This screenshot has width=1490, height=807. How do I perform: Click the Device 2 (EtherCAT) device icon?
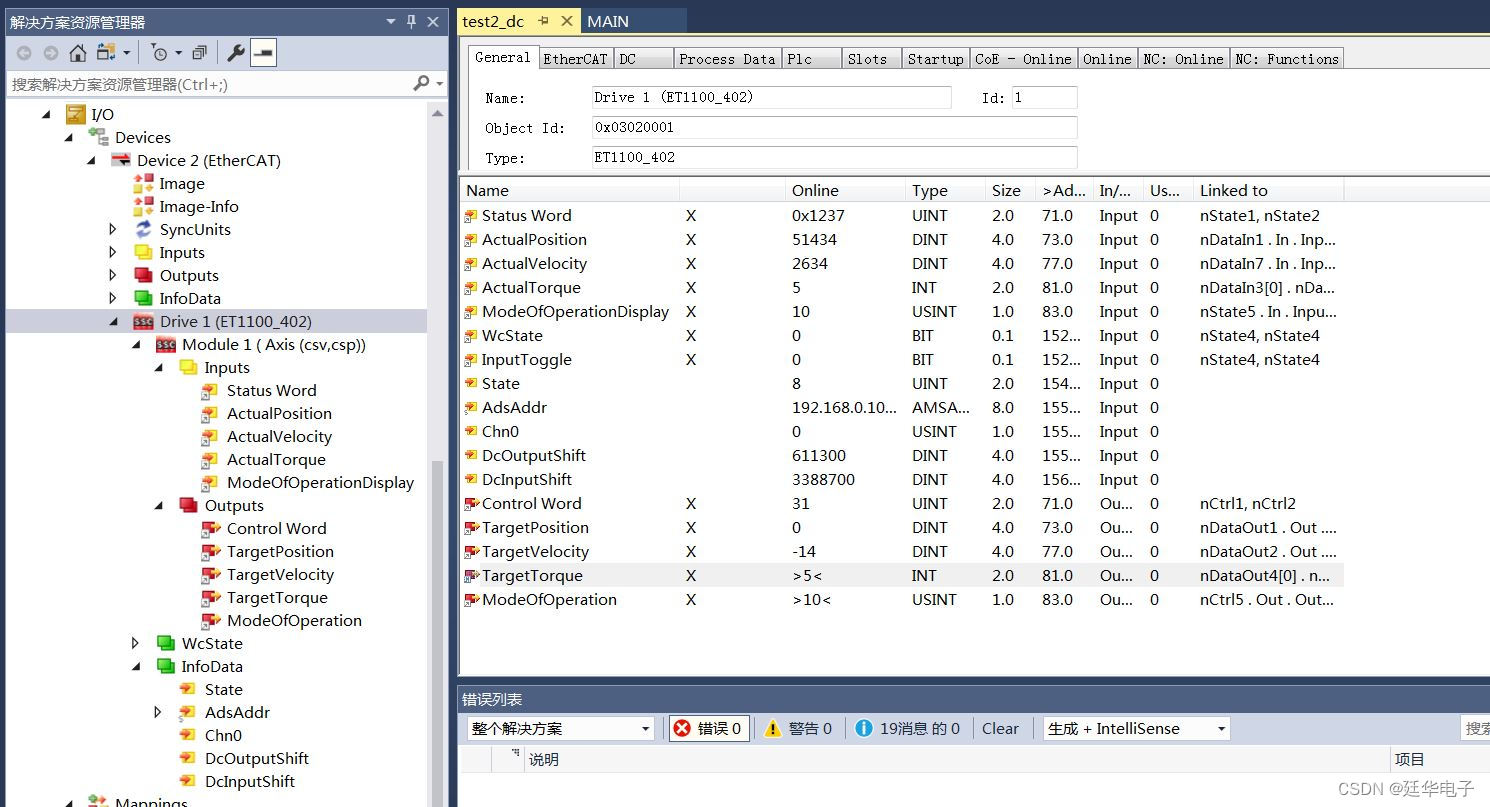[120, 161]
